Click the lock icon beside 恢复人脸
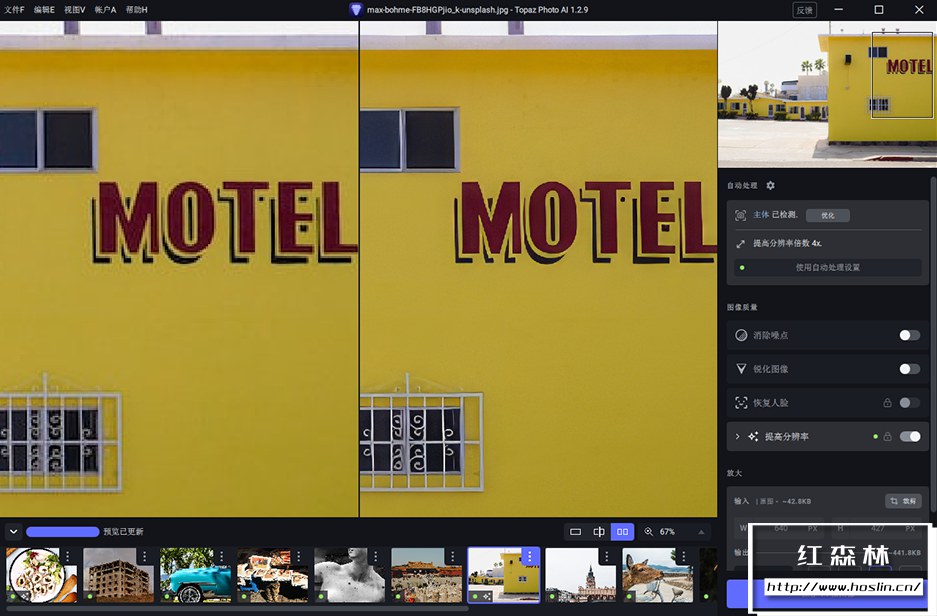The height and width of the screenshot is (616, 937). tap(887, 403)
